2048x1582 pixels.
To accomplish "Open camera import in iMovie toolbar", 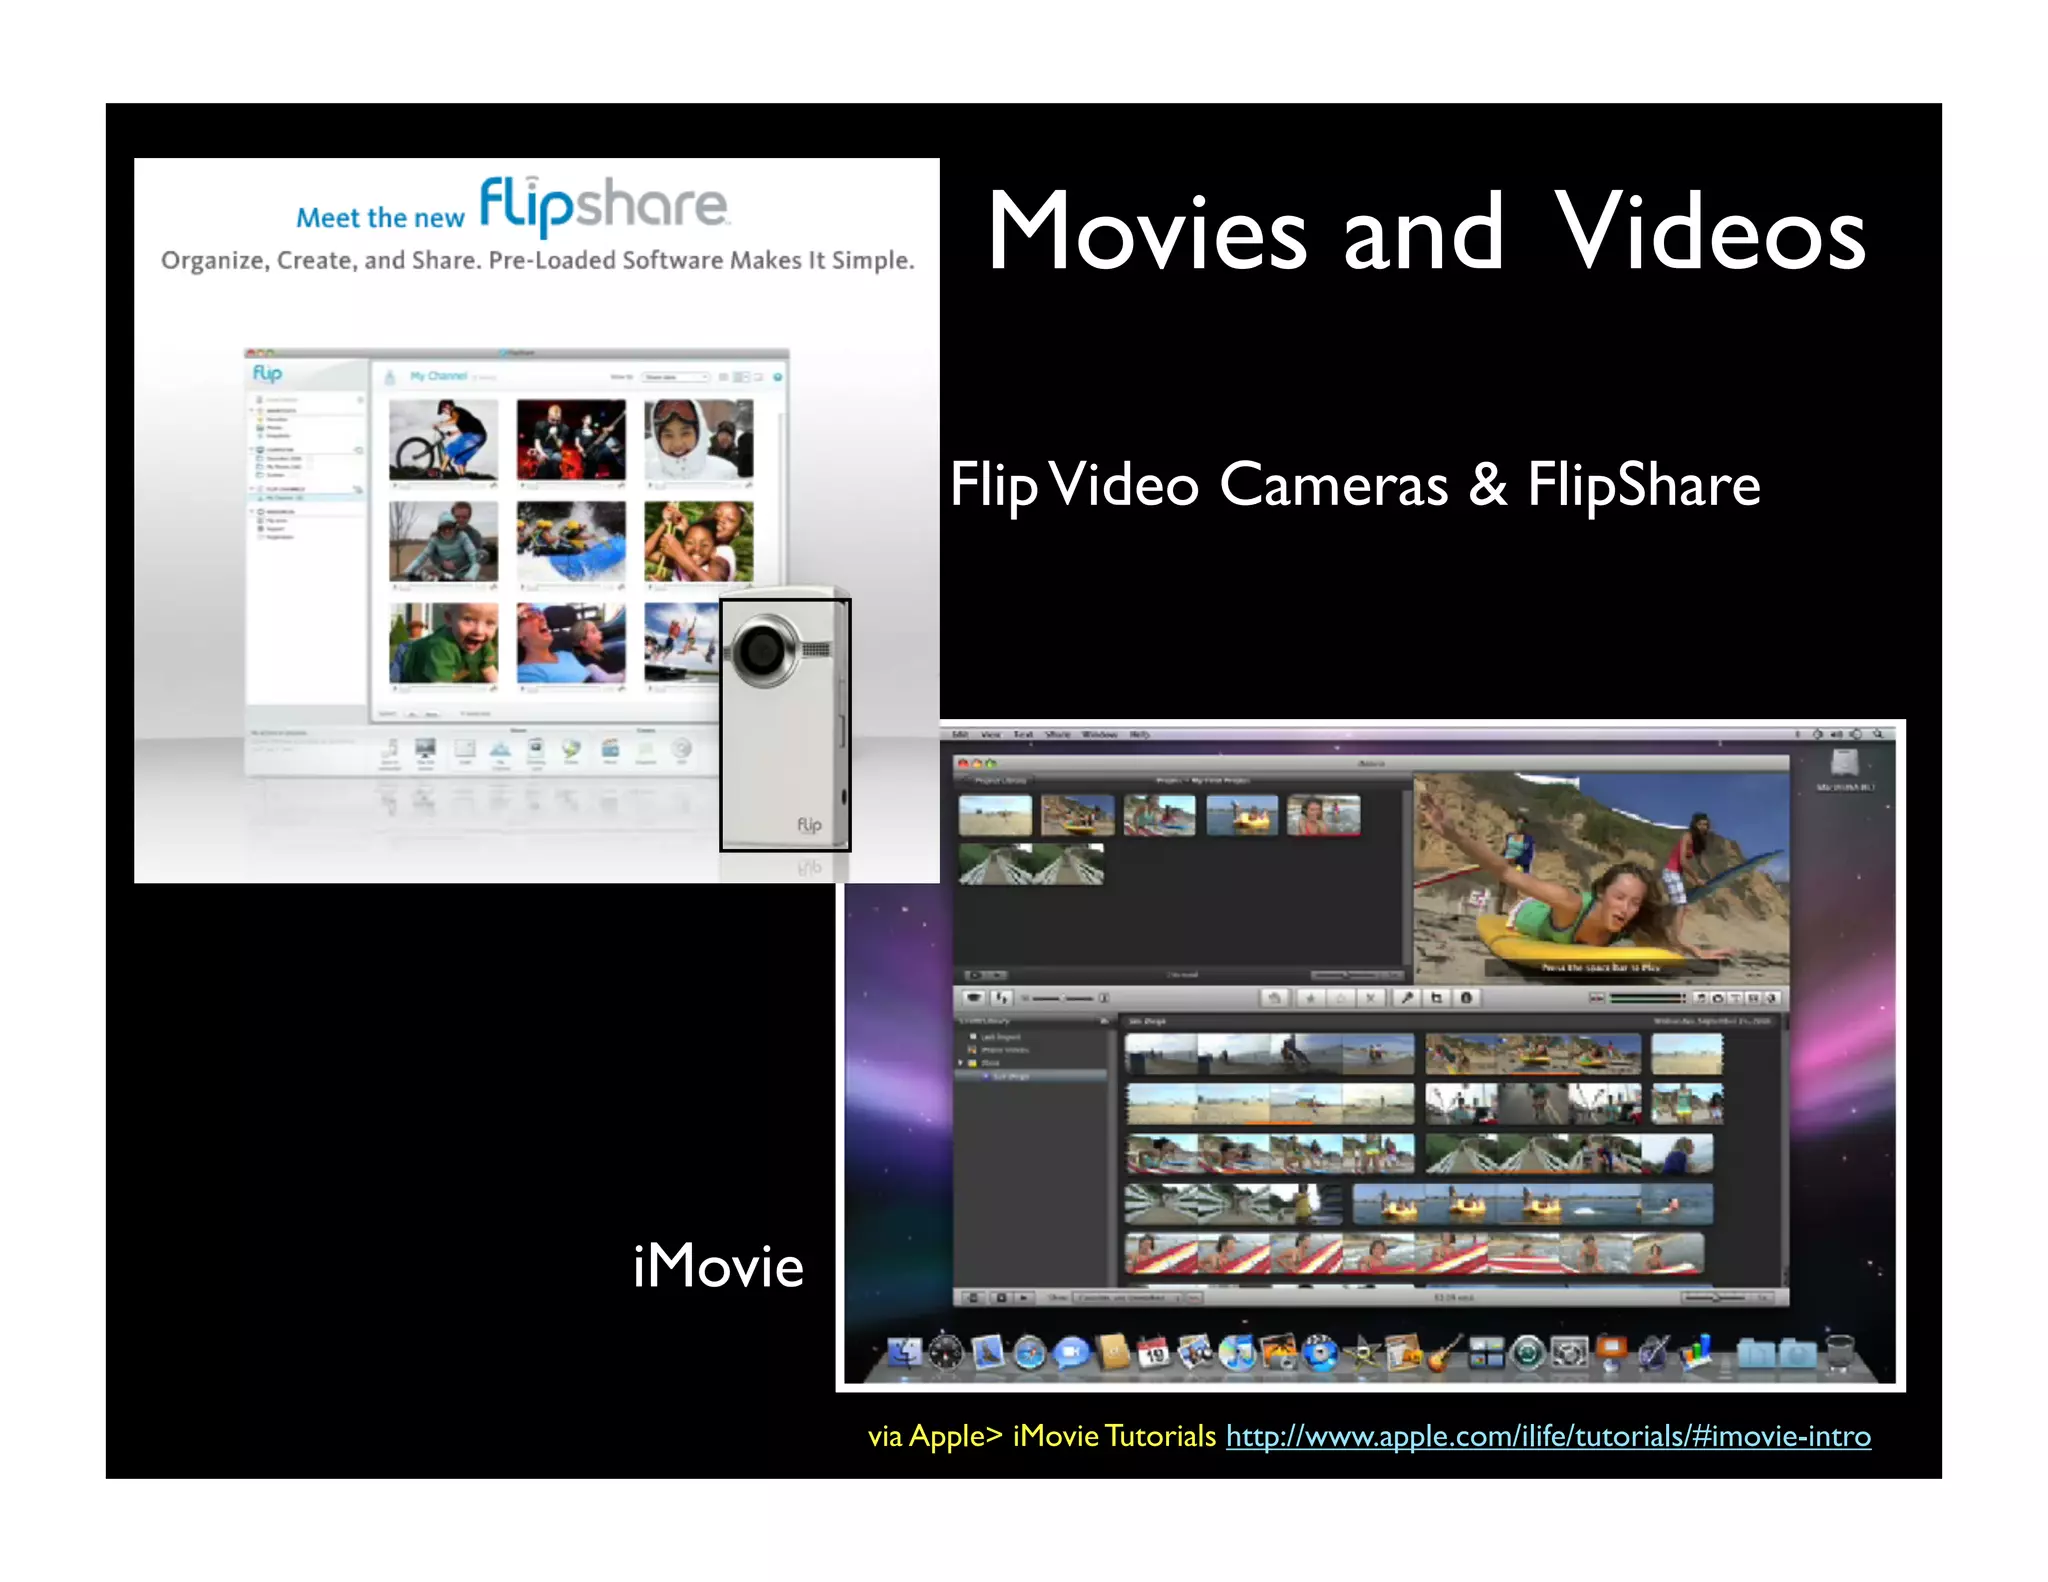I will click(973, 998).
